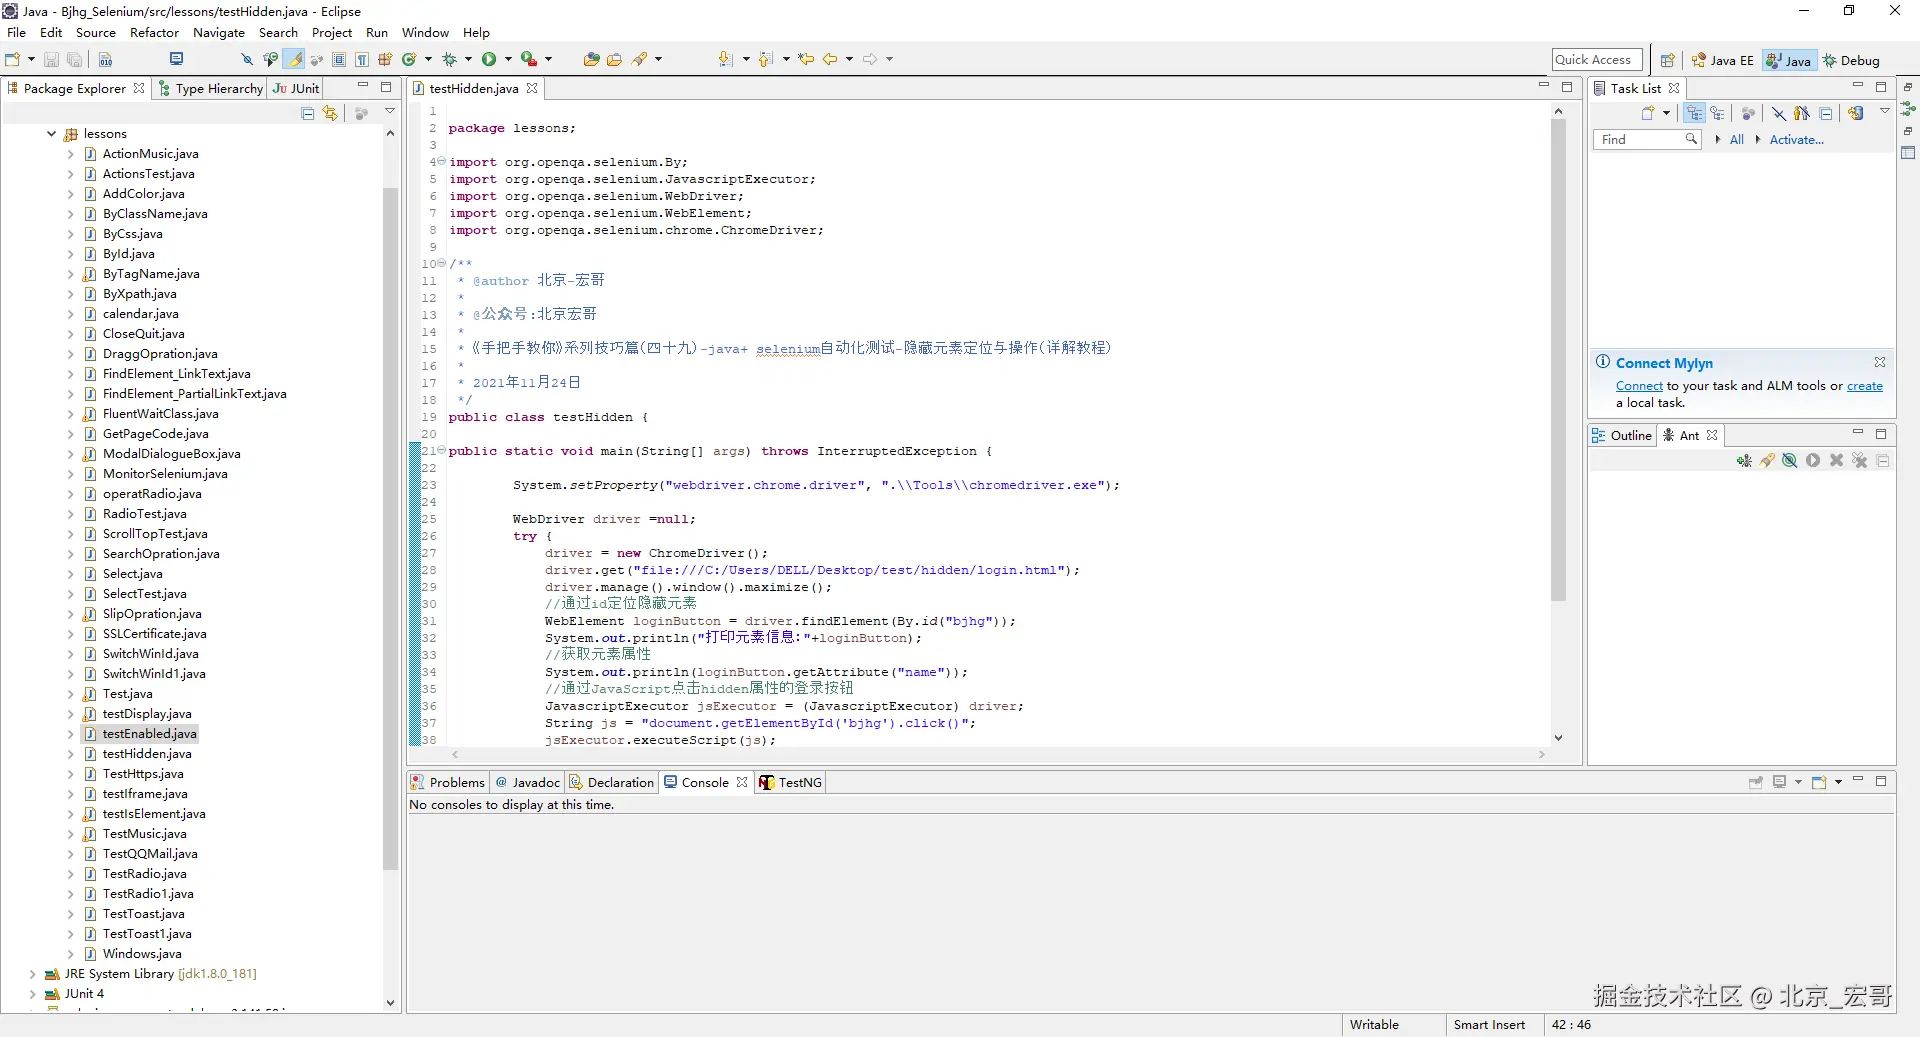Viewport: 1920px width, 1037px height.
Task: Open the Refactor menu
Action: 154,33
